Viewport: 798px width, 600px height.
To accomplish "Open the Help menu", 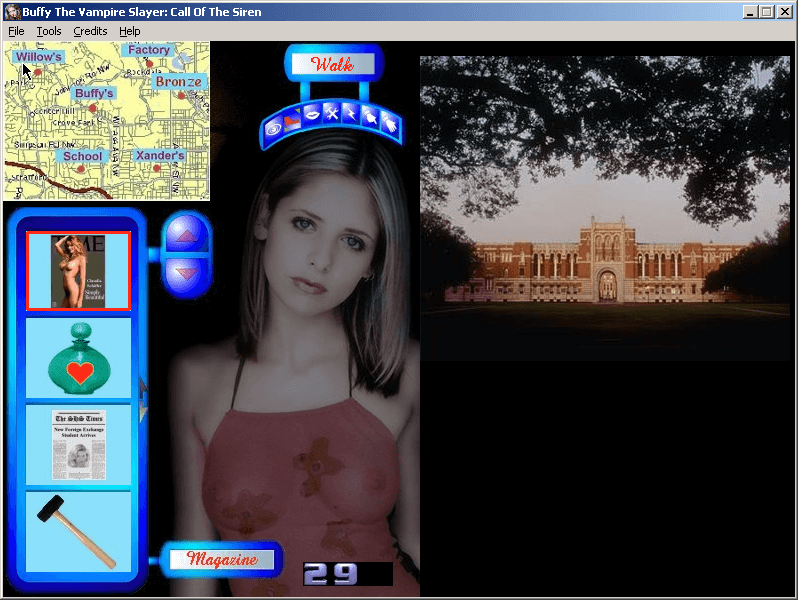I will tap(130, 32).
